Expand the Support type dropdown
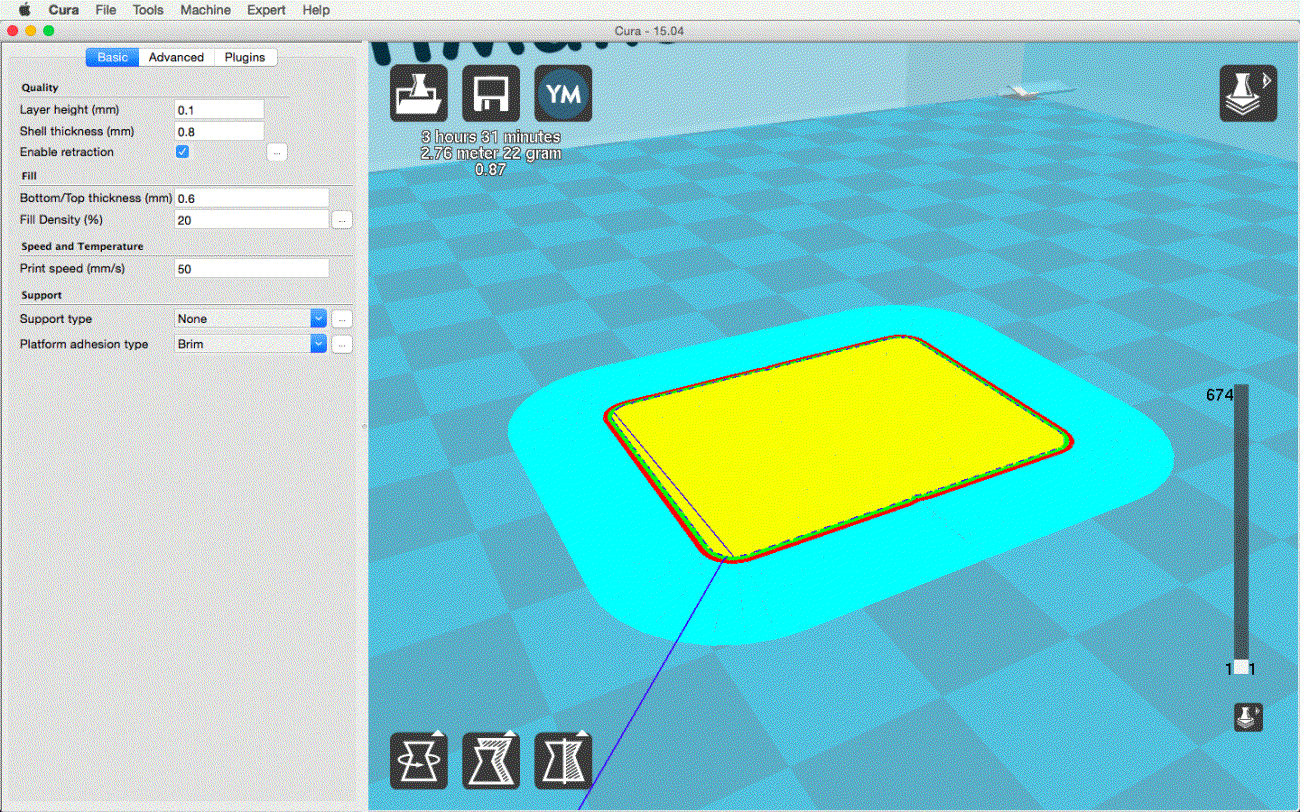Viewport: 1300px width, 812px height. pyautogui.click(x=318, y=319)
